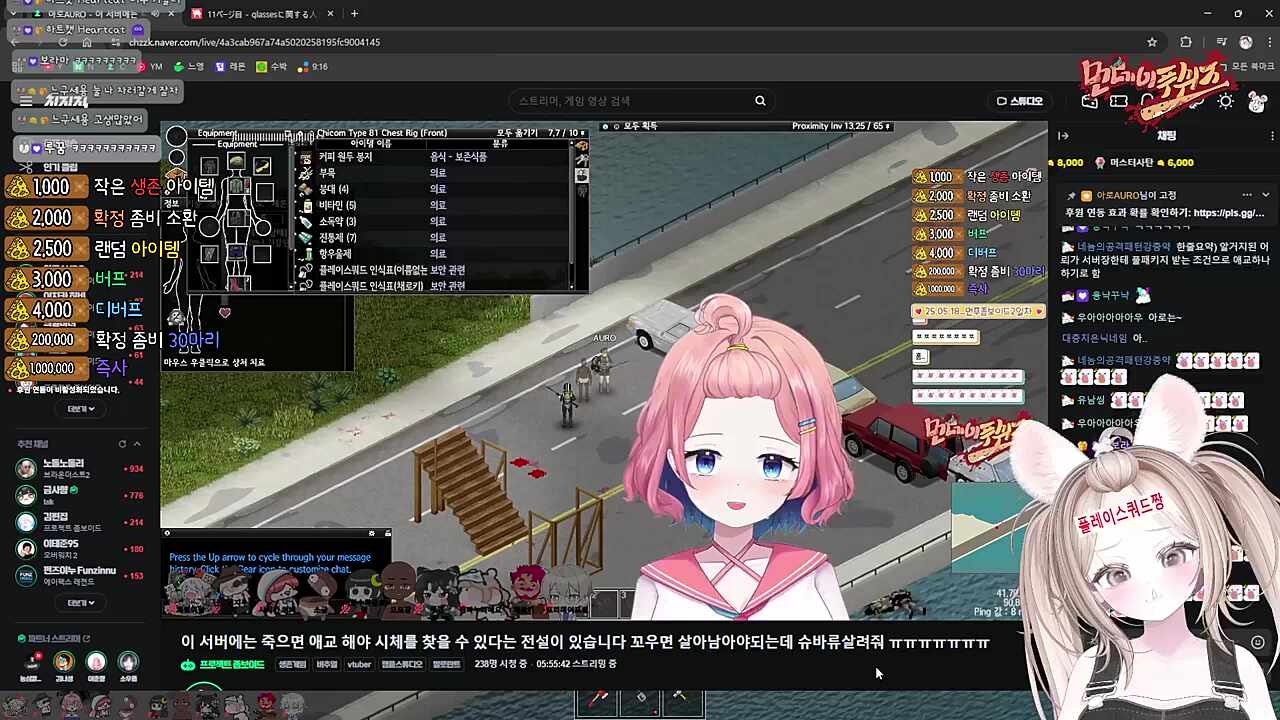This screenshot has width=1280, height=720.
Task: Open the Chrome media control icon
Action: coord(1222,42)
